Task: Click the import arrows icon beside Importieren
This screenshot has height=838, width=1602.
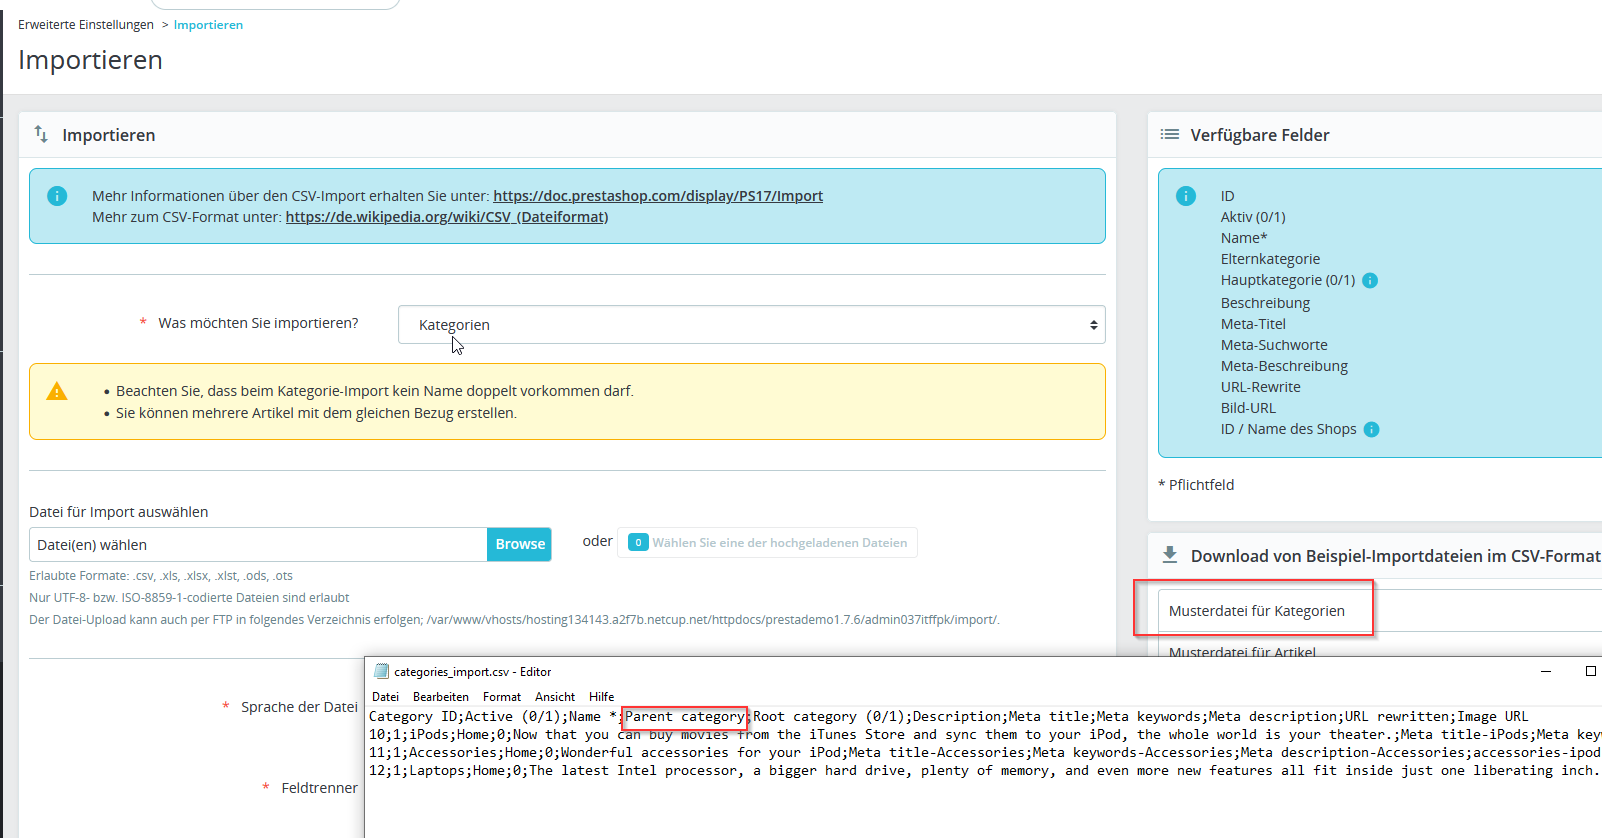Action: [41, 134]
